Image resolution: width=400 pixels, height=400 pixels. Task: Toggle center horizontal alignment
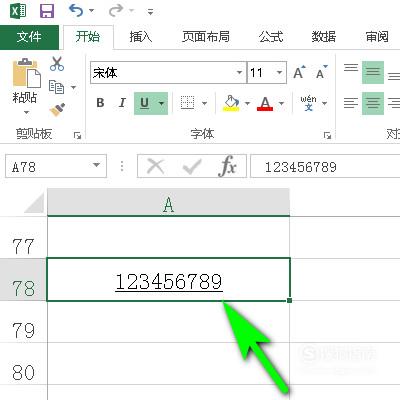[x=373, y=103]
